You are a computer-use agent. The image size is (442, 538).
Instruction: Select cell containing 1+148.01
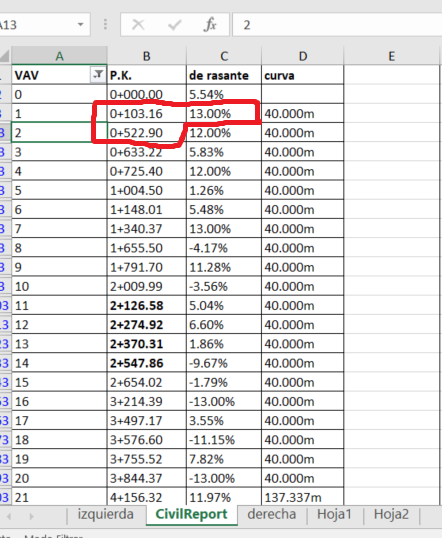[147, 210]
